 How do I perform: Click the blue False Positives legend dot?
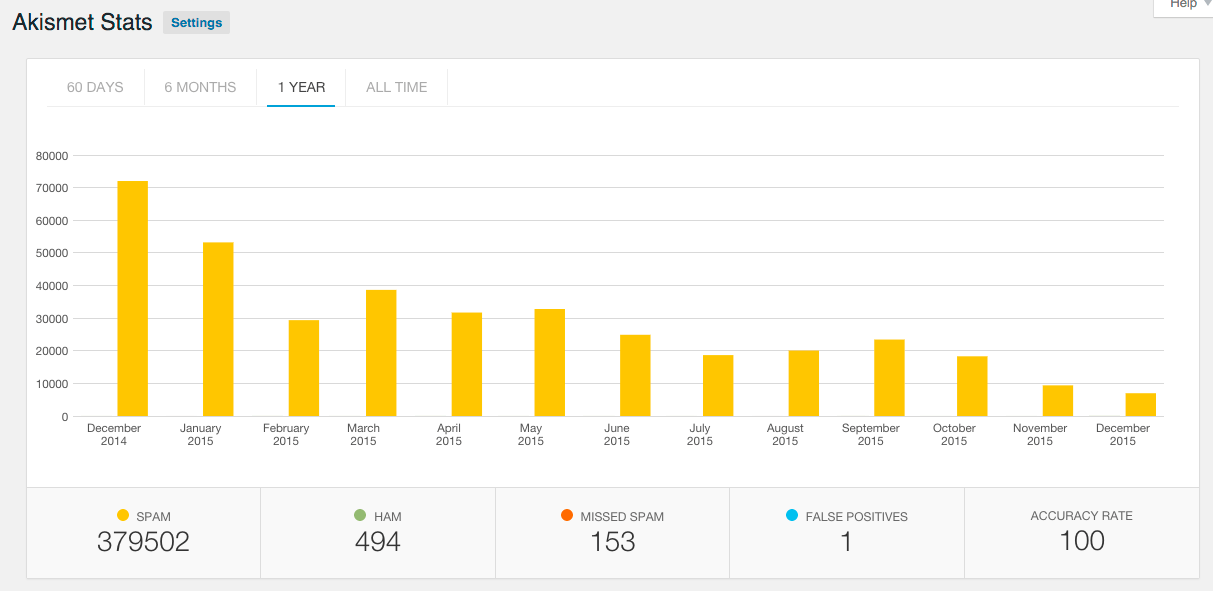click(792, 516)
